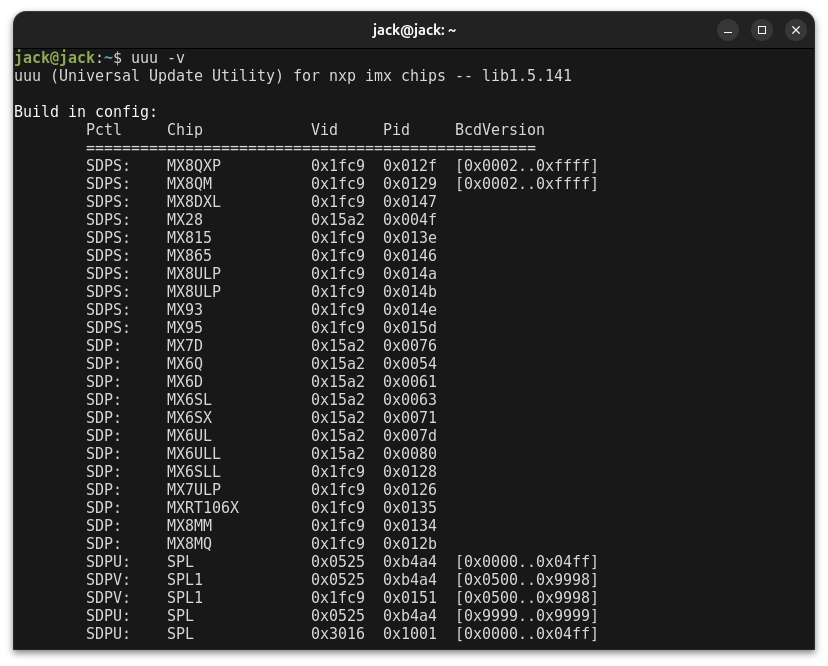Viewport: 828px width, 666px height.
Task: Click the Vid column header
Action: click(324, 130)
